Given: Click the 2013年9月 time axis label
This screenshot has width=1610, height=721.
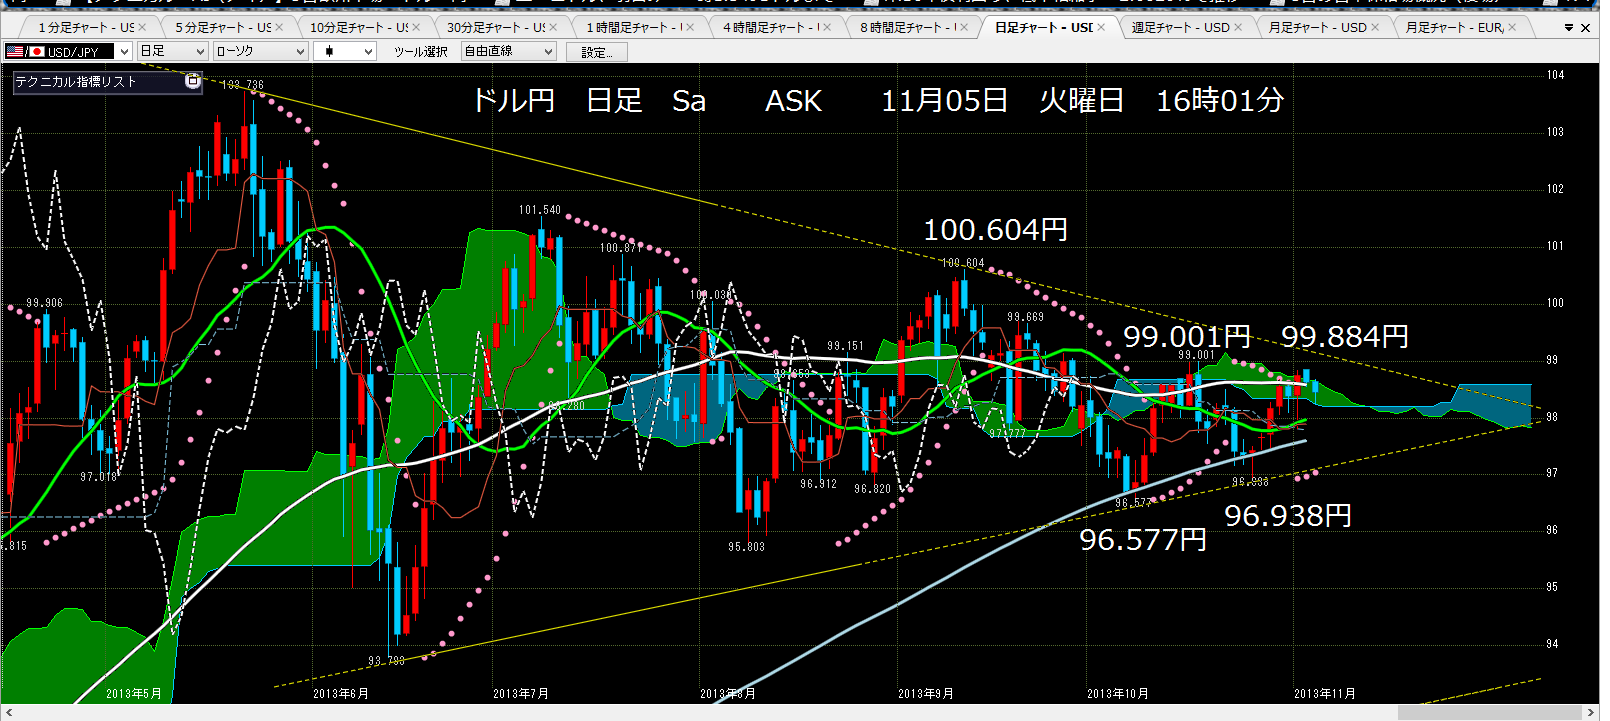Looking at the screenshot, I should (926, 693).
